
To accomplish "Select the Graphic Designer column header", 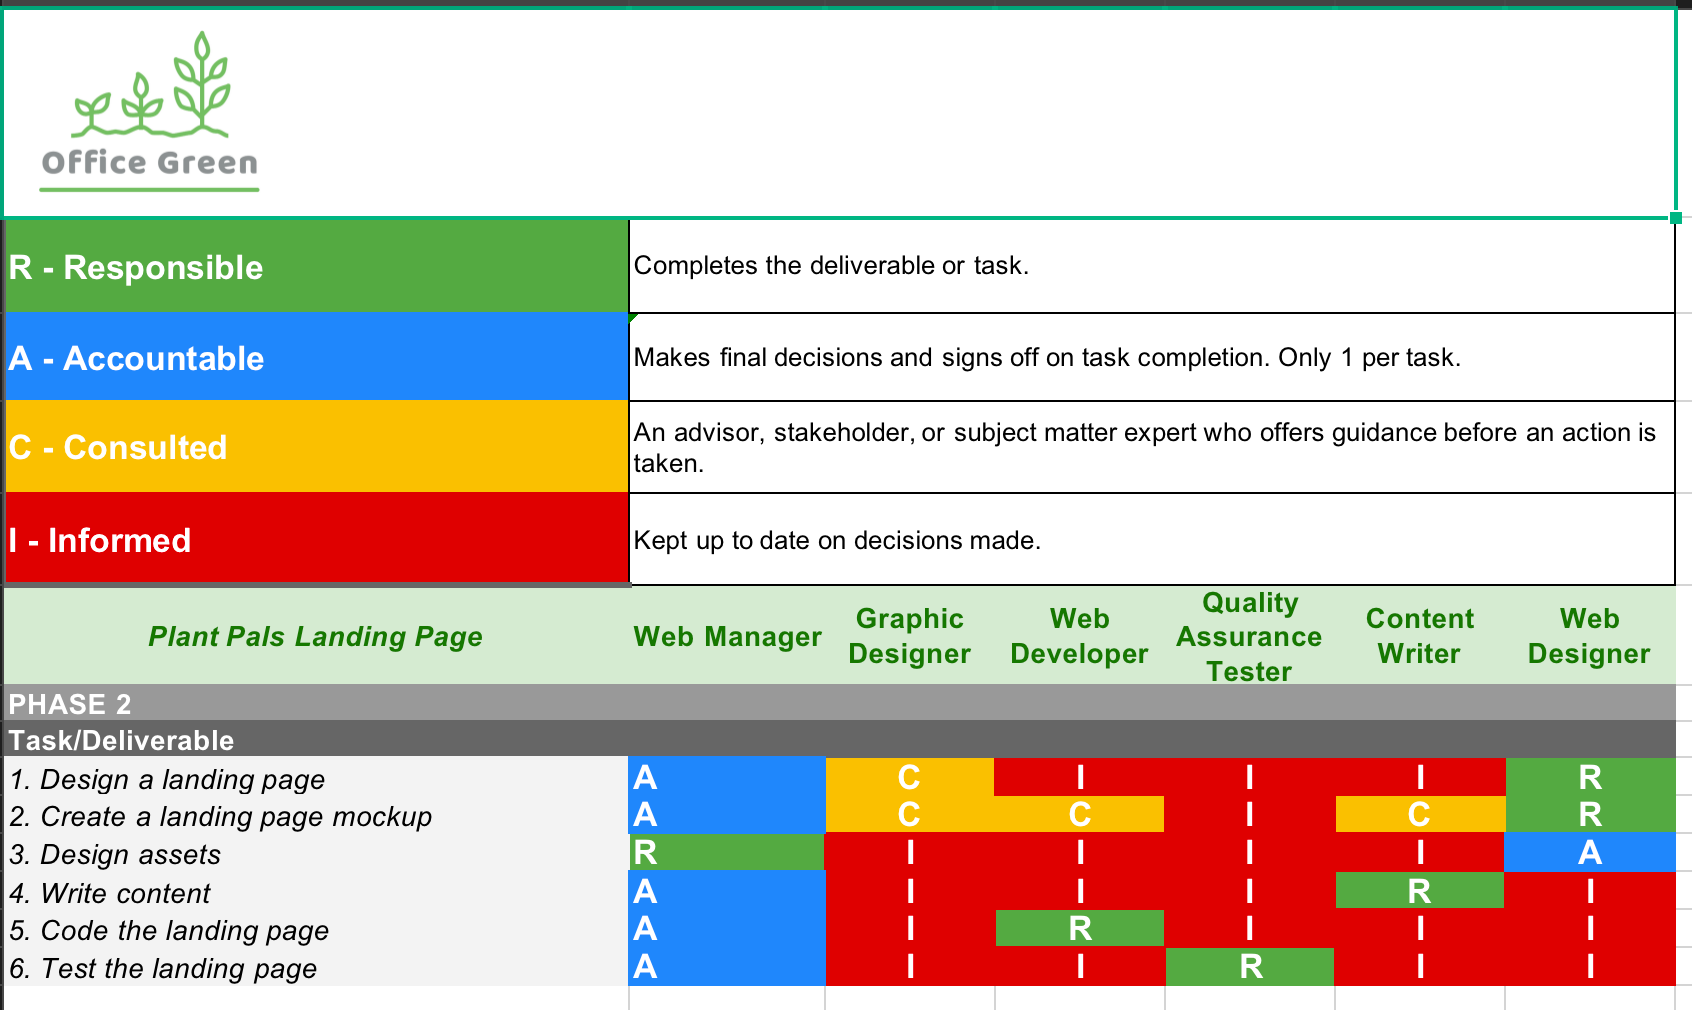I will tap(908, 636).
